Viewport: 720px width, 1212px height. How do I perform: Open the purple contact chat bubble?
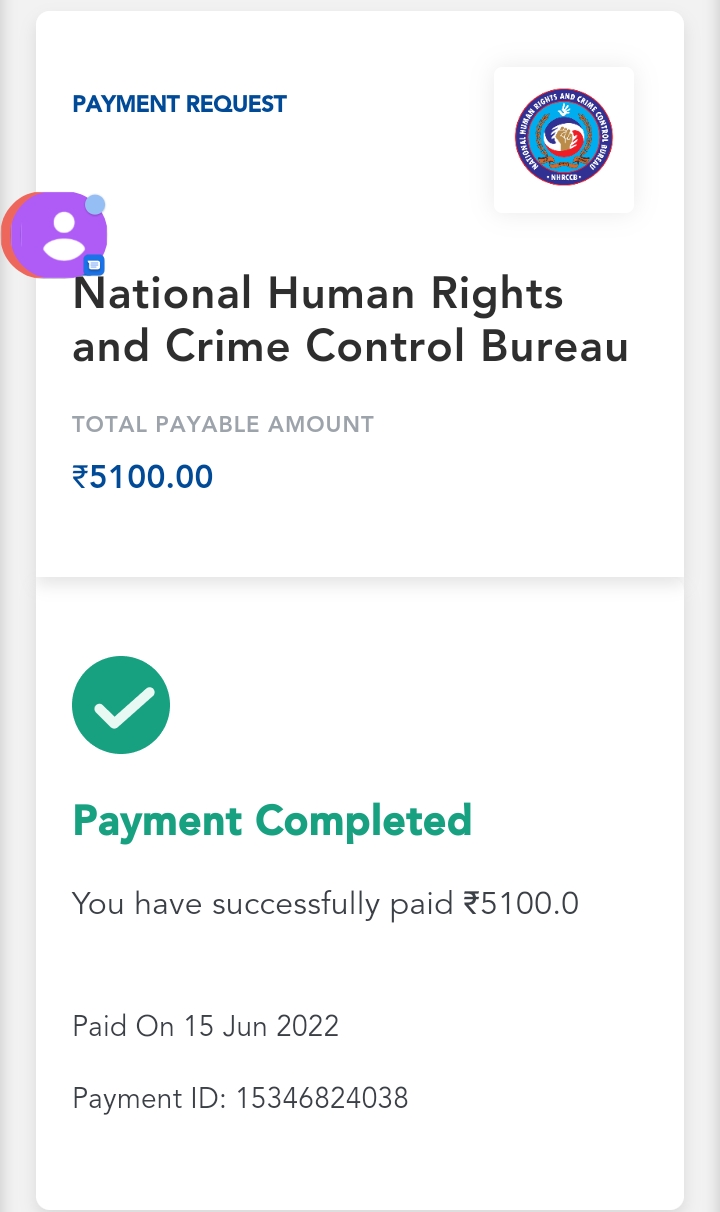click(x=64, y=235)
